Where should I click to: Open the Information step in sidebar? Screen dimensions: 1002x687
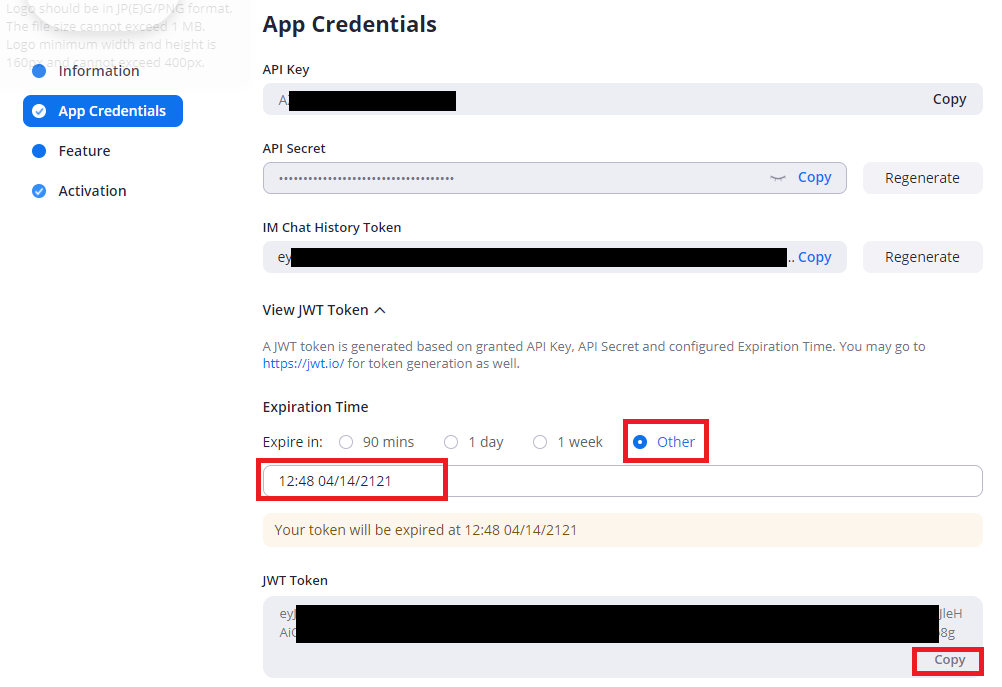[98, 71]
